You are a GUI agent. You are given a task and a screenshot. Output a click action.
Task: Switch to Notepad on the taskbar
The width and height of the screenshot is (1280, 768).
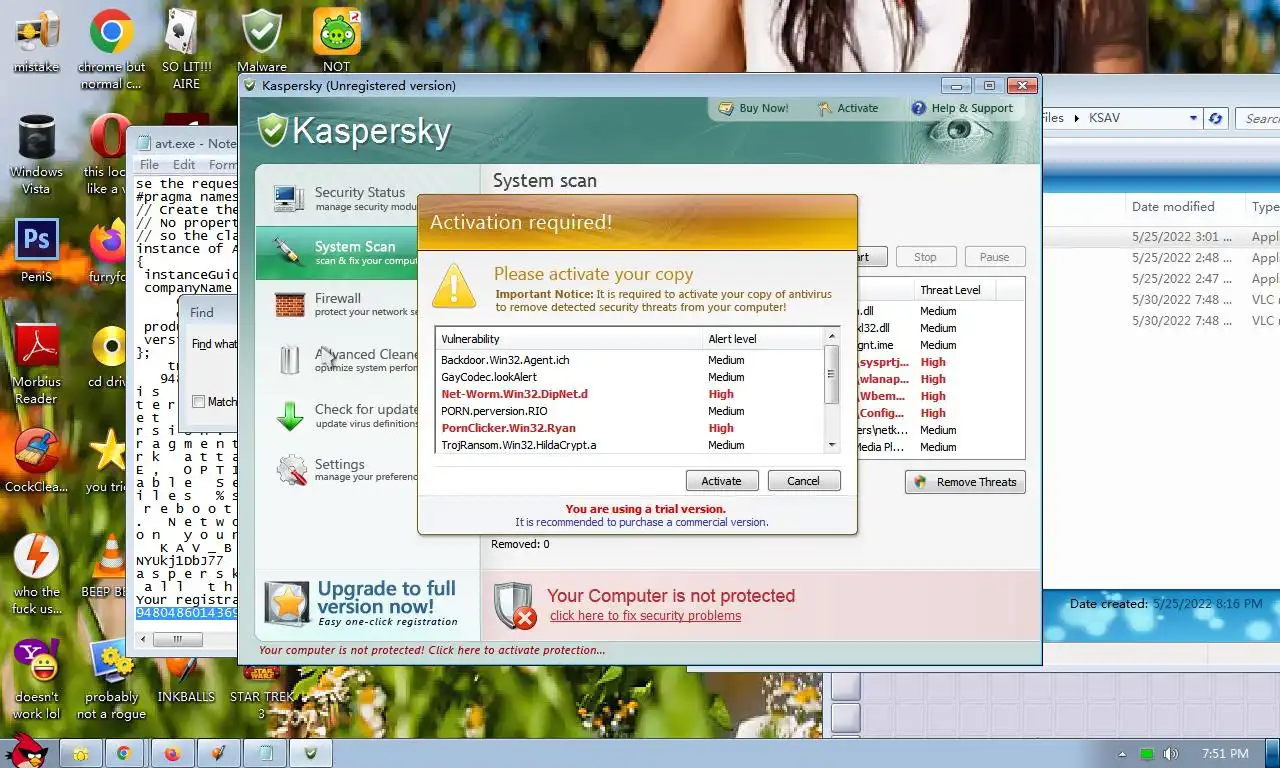coord(265,754)
